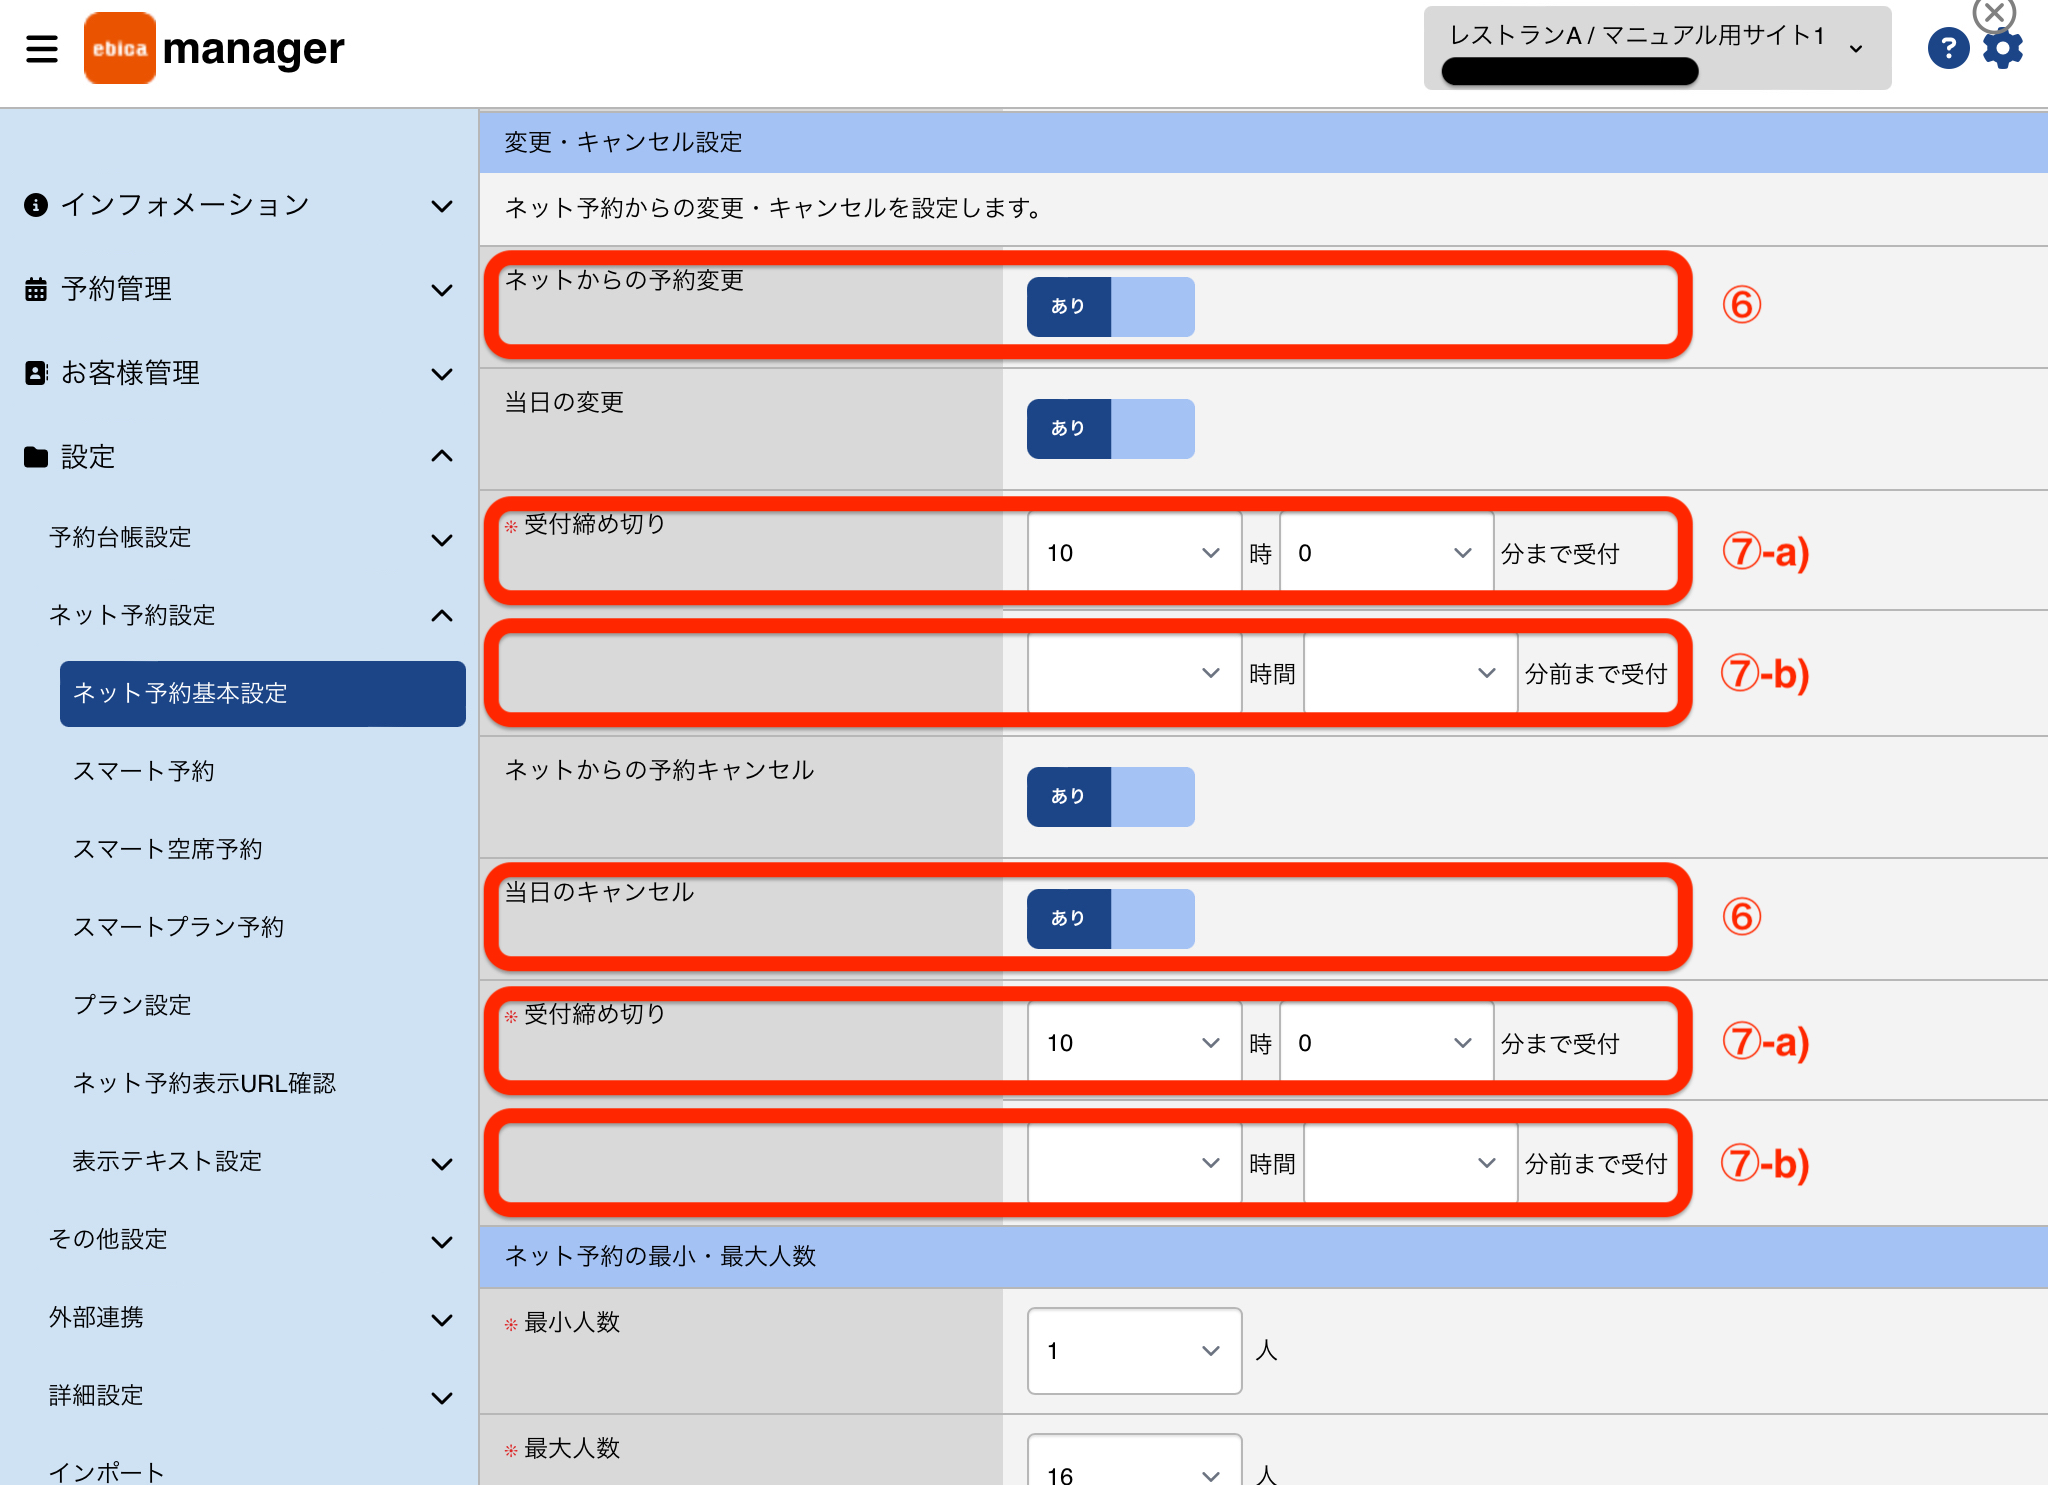Screen dimensions: 2048x1485
Task: Open the settings gear icon
Action: pyautogui.click(x=2003, y=49)
